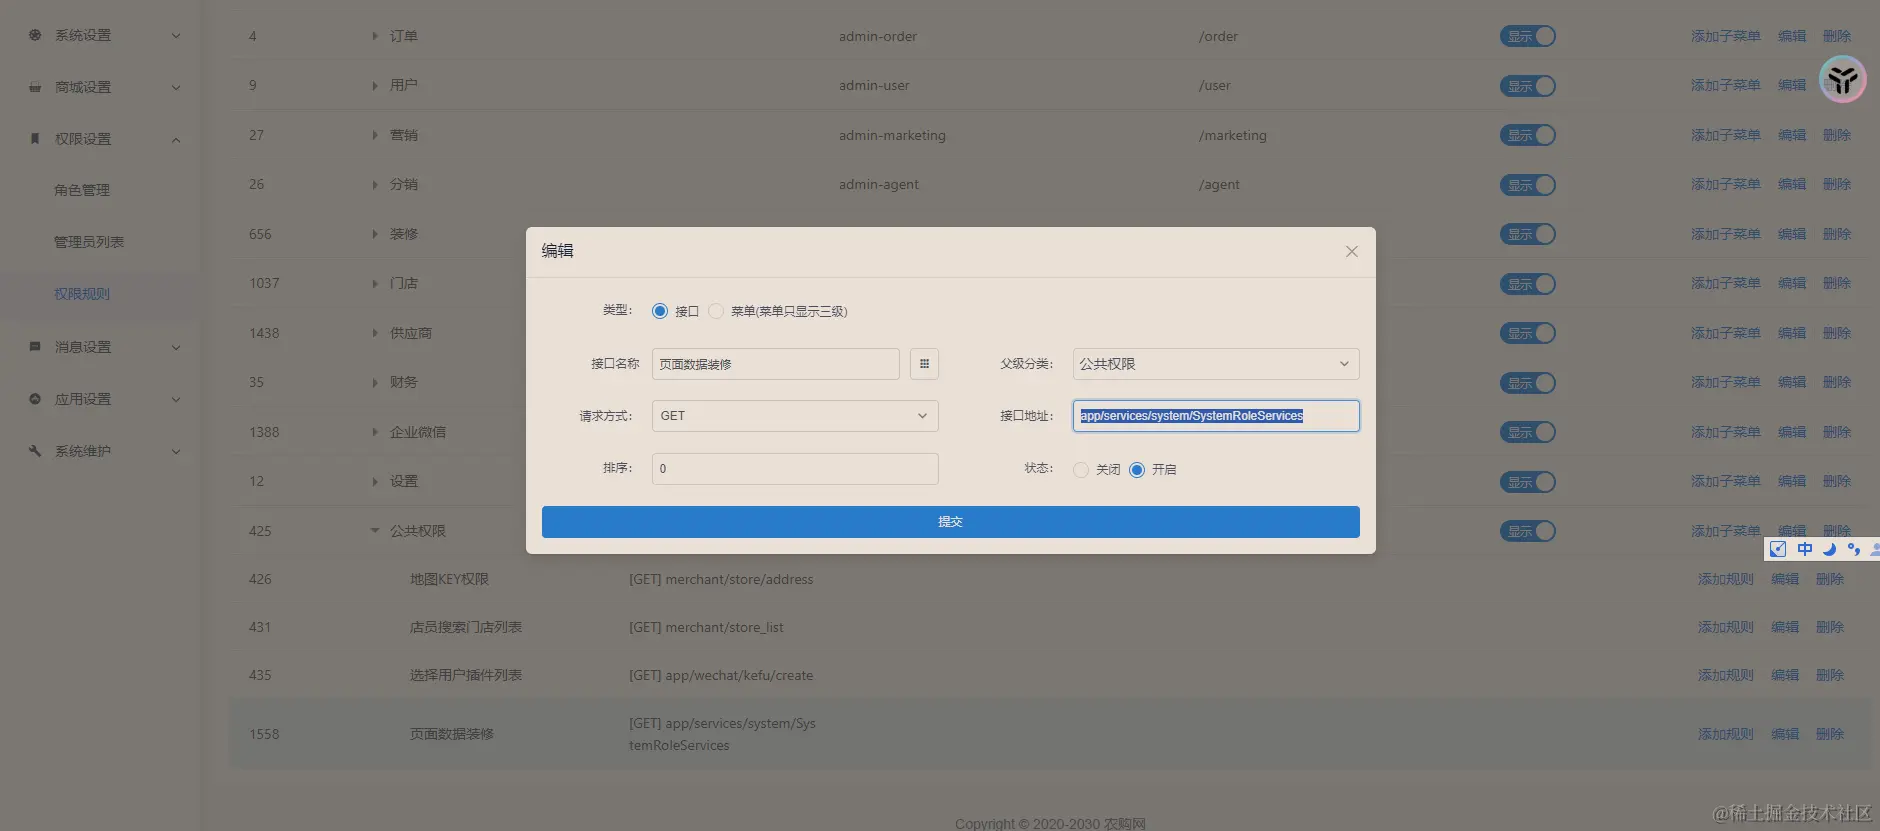
Task: Collapse 权限设置 menu with its chevron
Action: click(x=176, y=140)
